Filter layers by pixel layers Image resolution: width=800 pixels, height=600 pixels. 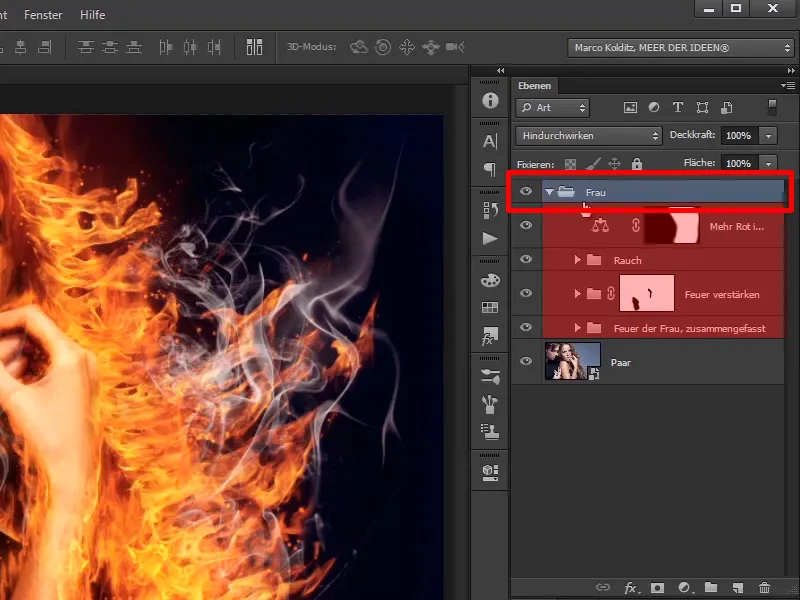tap(630, 108)
